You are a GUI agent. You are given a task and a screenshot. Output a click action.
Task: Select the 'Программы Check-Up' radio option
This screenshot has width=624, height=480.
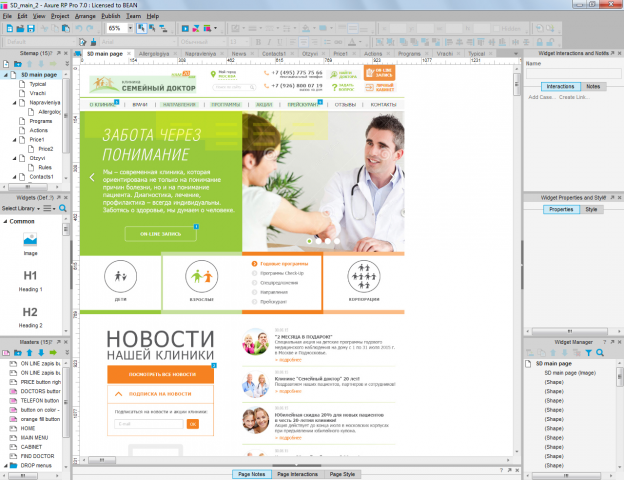pos(278,273)
